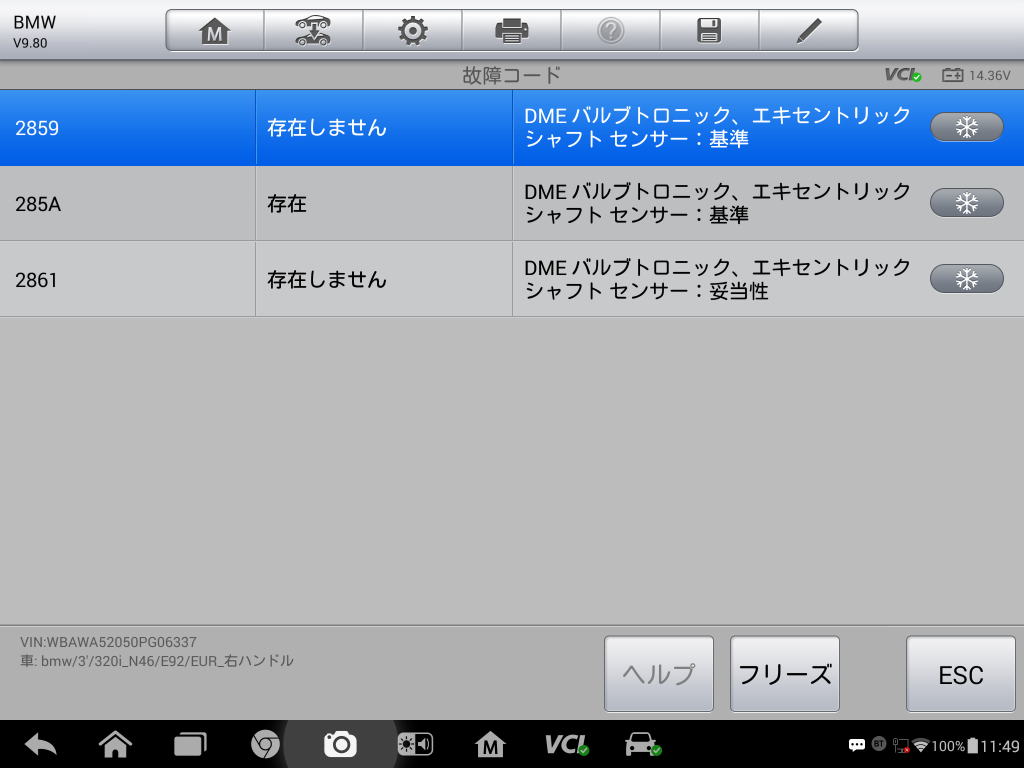Viewport: 1024px width, 768px height.
Task: Open freeze frame snowflake for code 2859
Action: tap(966, 127)
